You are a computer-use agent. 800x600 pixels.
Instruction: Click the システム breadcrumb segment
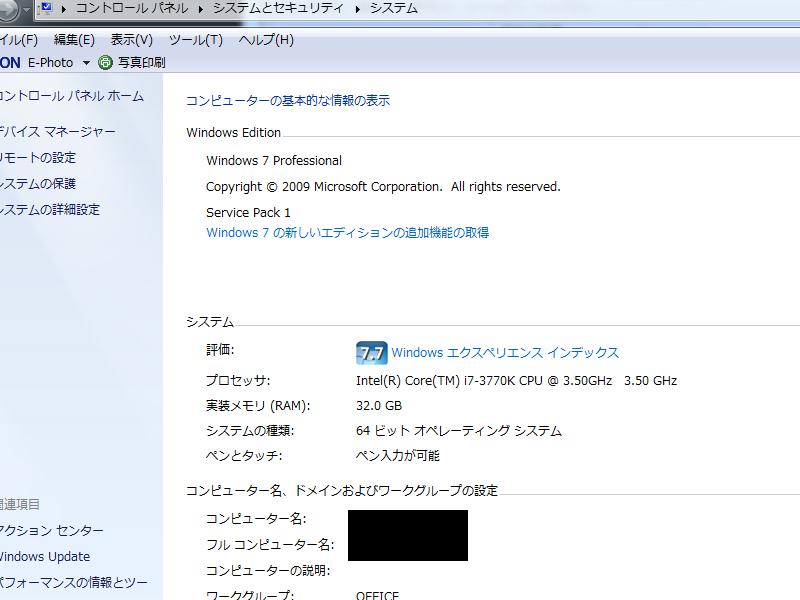pyautogui.click(x=393, y=8)
